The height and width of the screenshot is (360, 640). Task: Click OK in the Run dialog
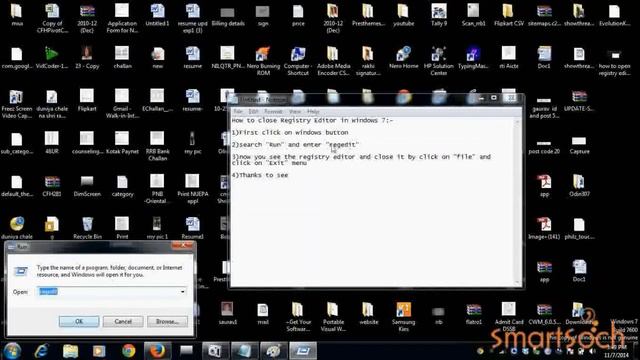79,322
